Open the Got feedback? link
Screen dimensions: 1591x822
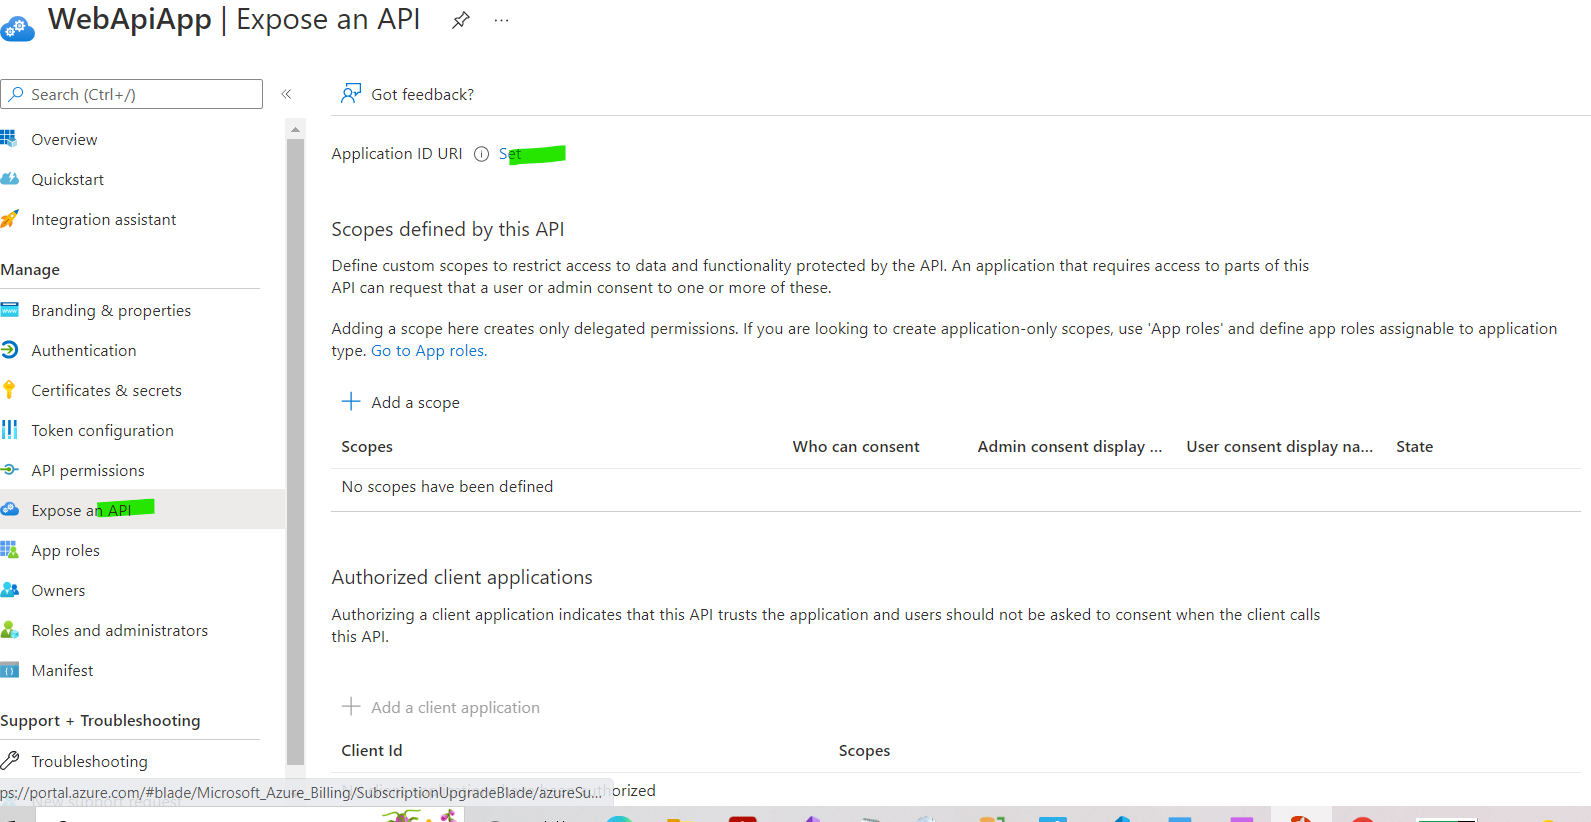[422, 94]
